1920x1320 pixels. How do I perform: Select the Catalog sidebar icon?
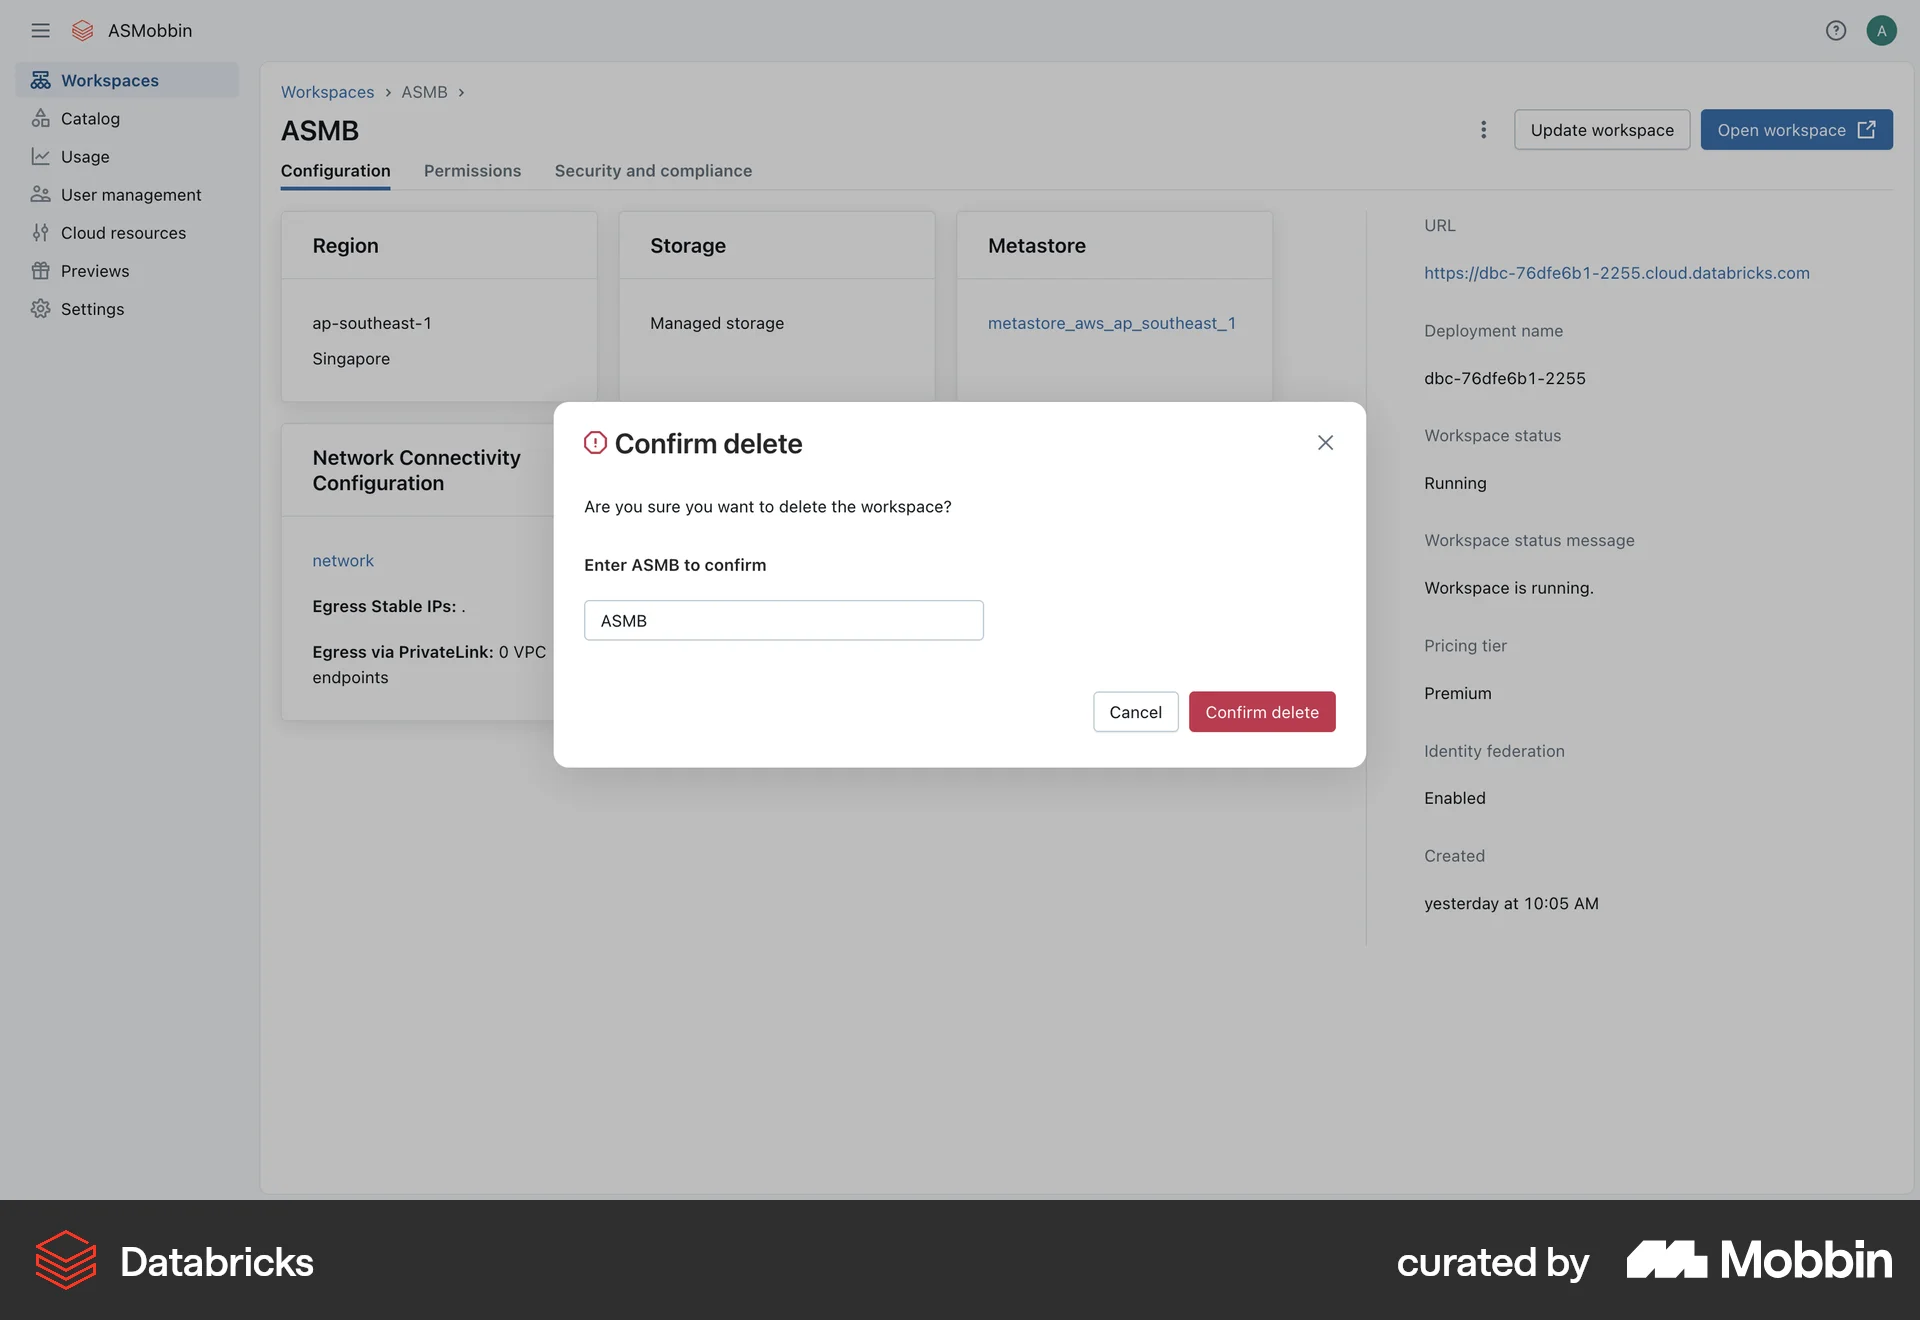pyautogui.click(x=40, y=118)
